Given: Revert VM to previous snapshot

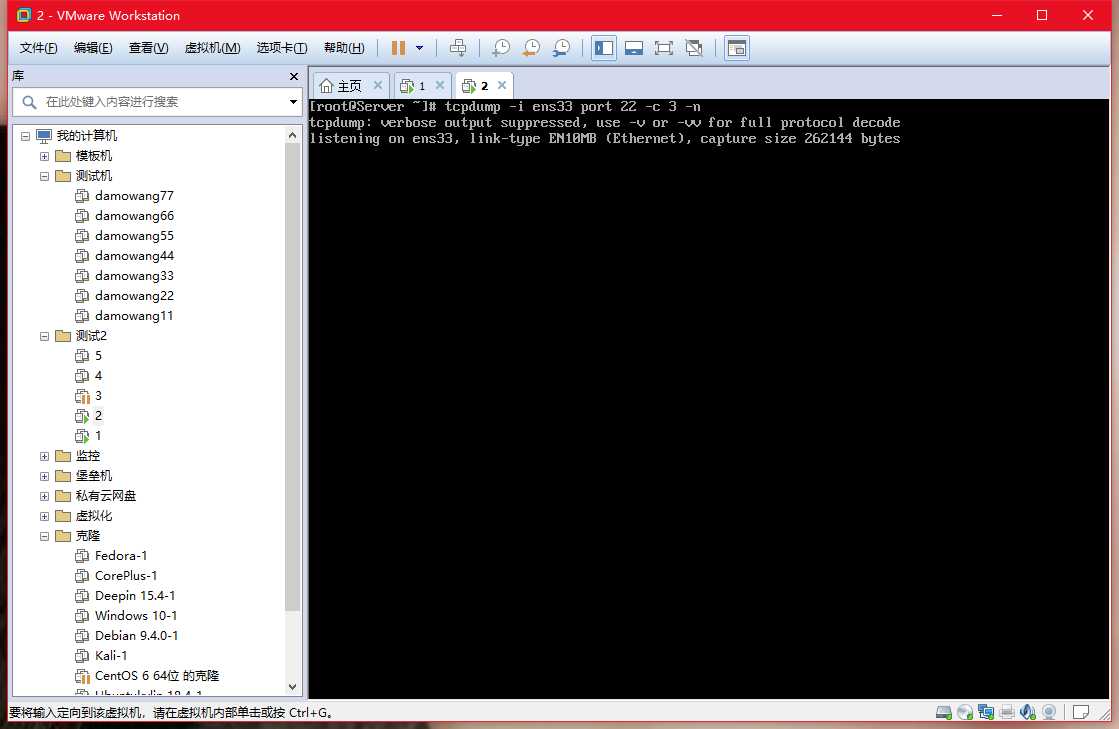Looking at the screenshot, I should pyautogui.click(x=531, y=48).
